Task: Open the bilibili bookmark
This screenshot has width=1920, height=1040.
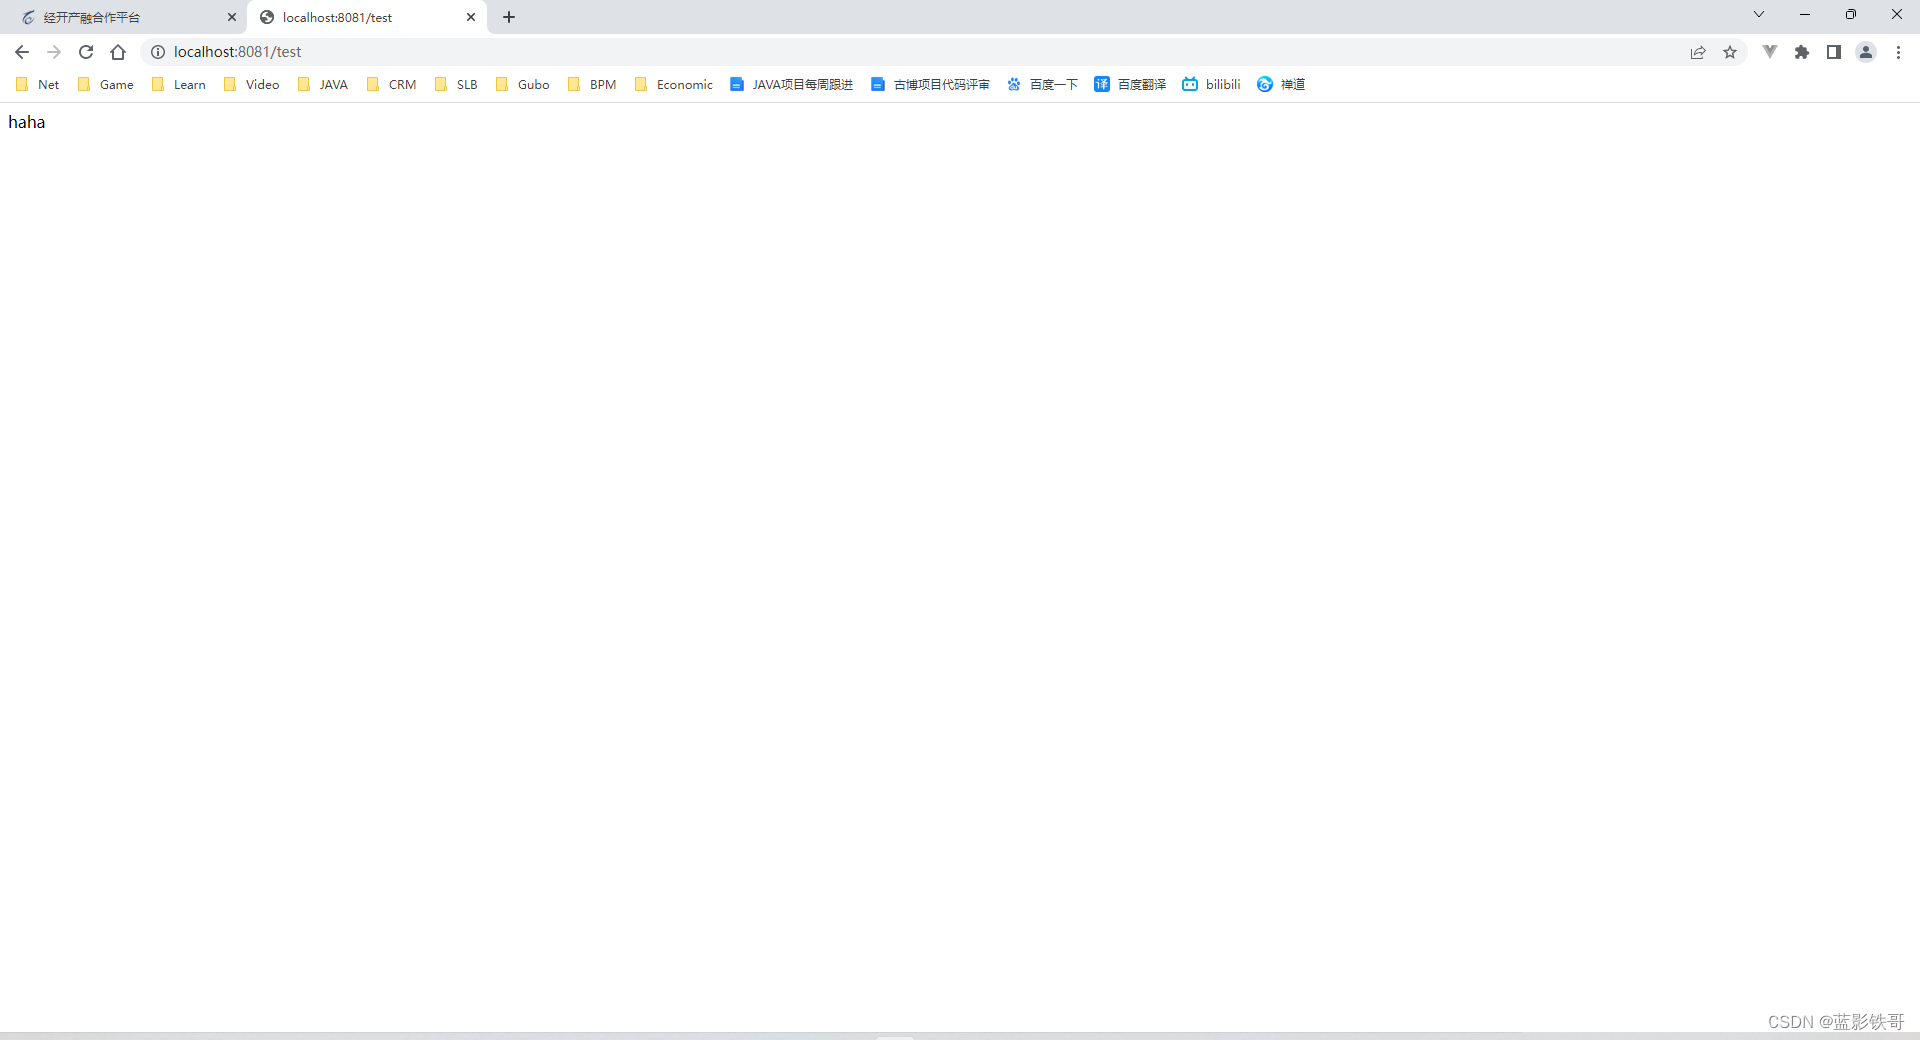Action: [x=1212, y=84]
